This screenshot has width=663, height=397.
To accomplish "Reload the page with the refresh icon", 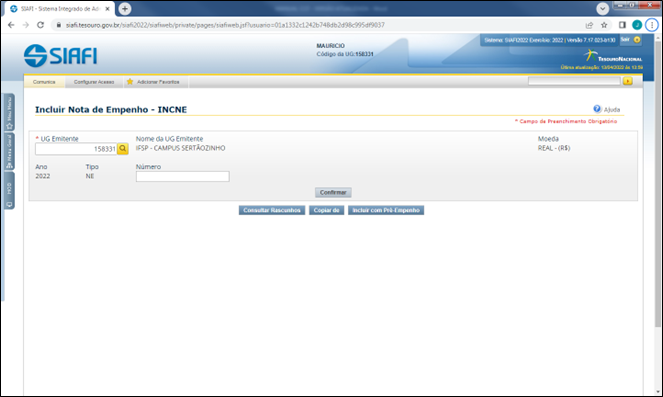I will coord(40,25).
